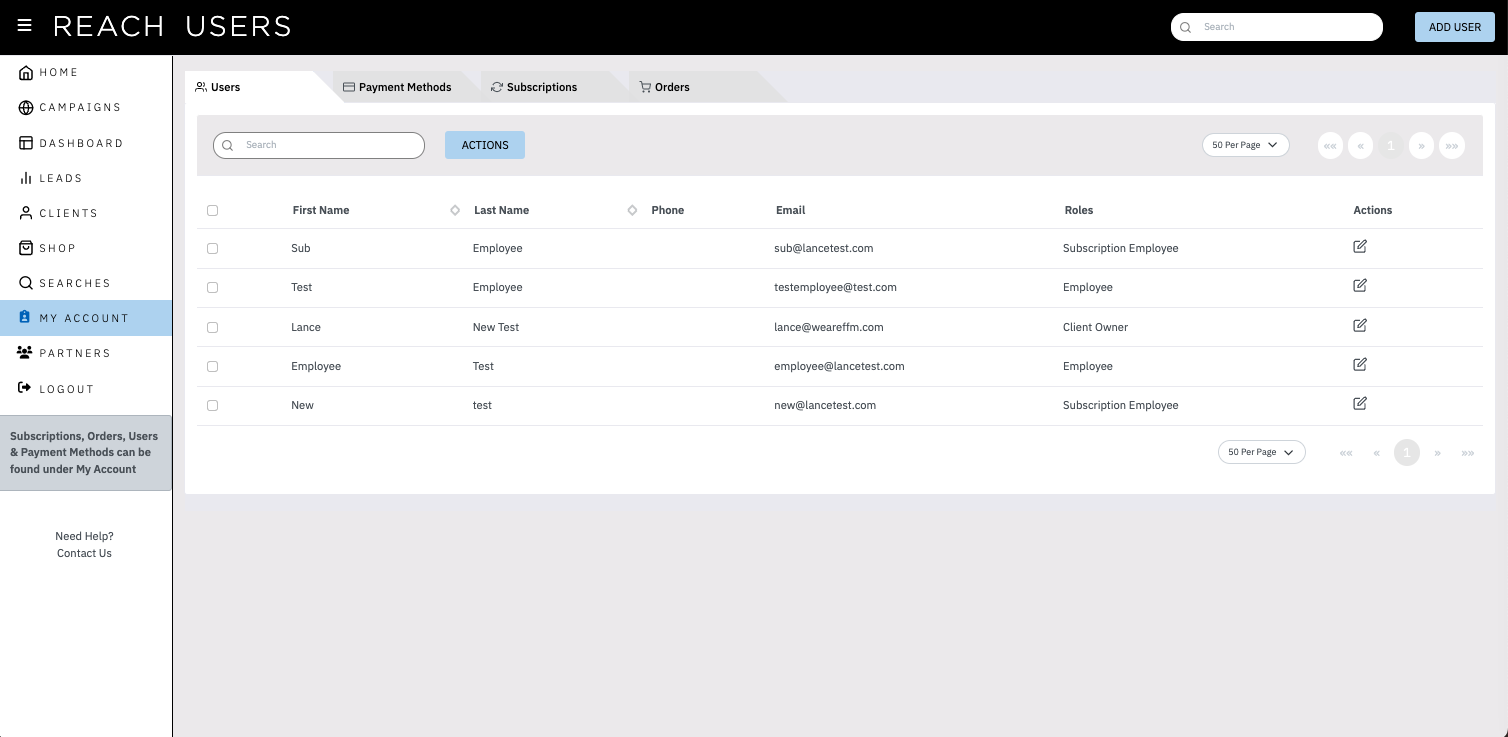Click the users table search field

click(319, 145)
